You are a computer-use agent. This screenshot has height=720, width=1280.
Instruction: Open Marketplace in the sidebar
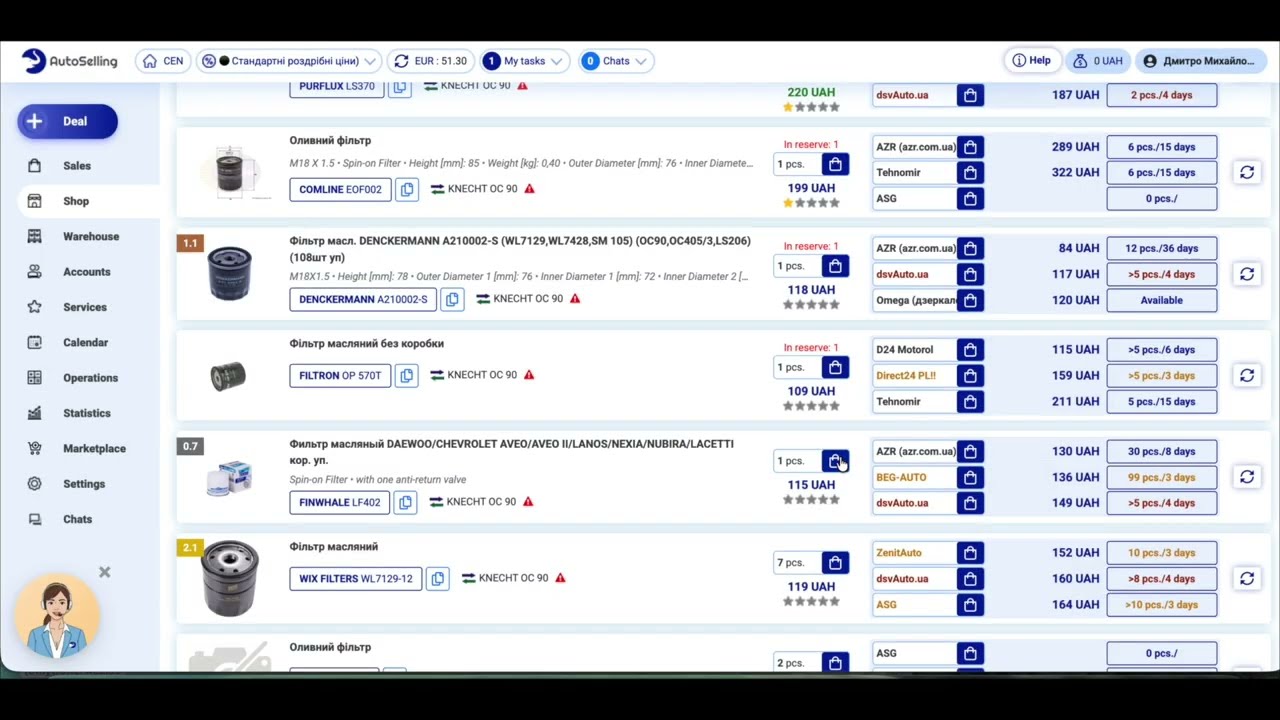[94, 449]
